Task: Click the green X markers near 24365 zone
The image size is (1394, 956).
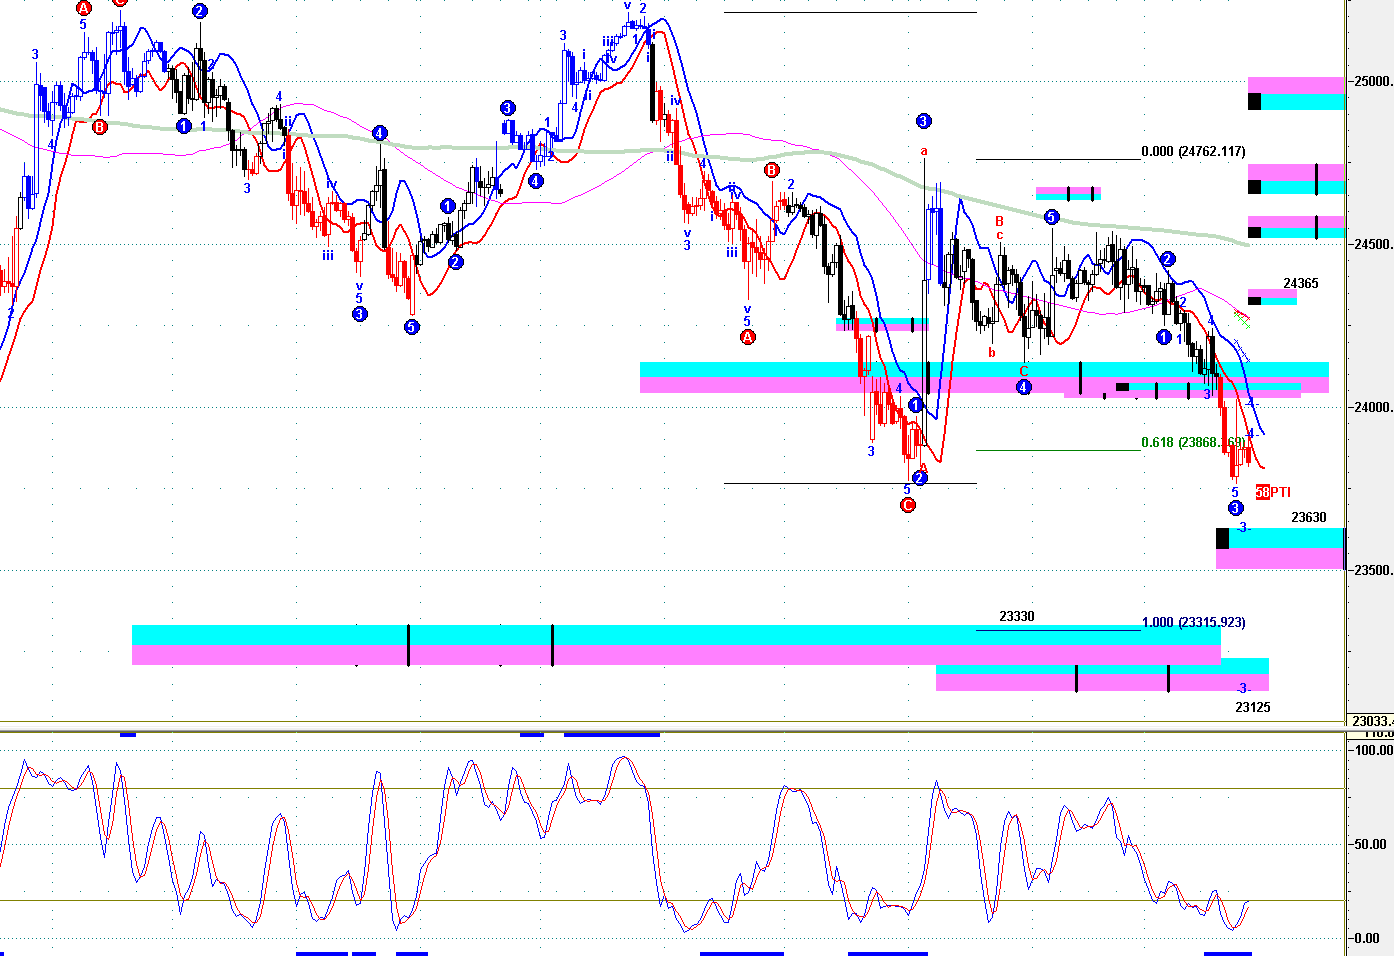Action: coord(1241,319)
